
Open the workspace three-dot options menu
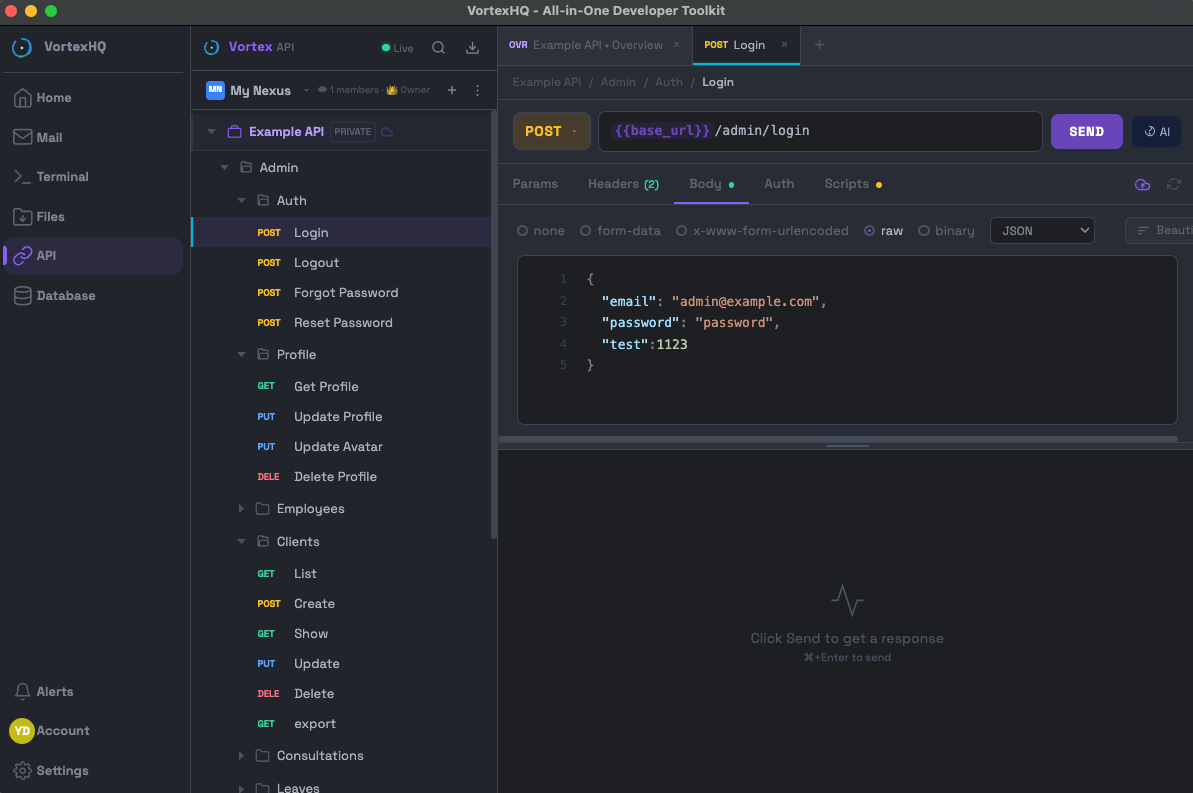477,90
